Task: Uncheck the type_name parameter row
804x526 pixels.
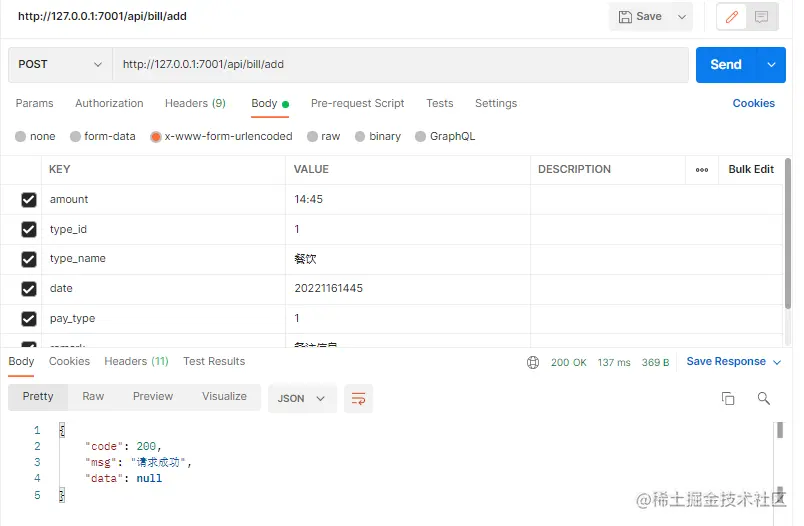Action: [x=29, y=259]
